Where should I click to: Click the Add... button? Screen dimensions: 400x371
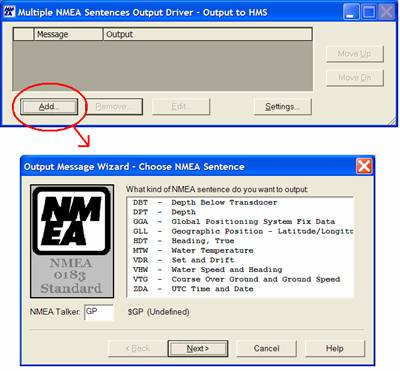(49, 107)
